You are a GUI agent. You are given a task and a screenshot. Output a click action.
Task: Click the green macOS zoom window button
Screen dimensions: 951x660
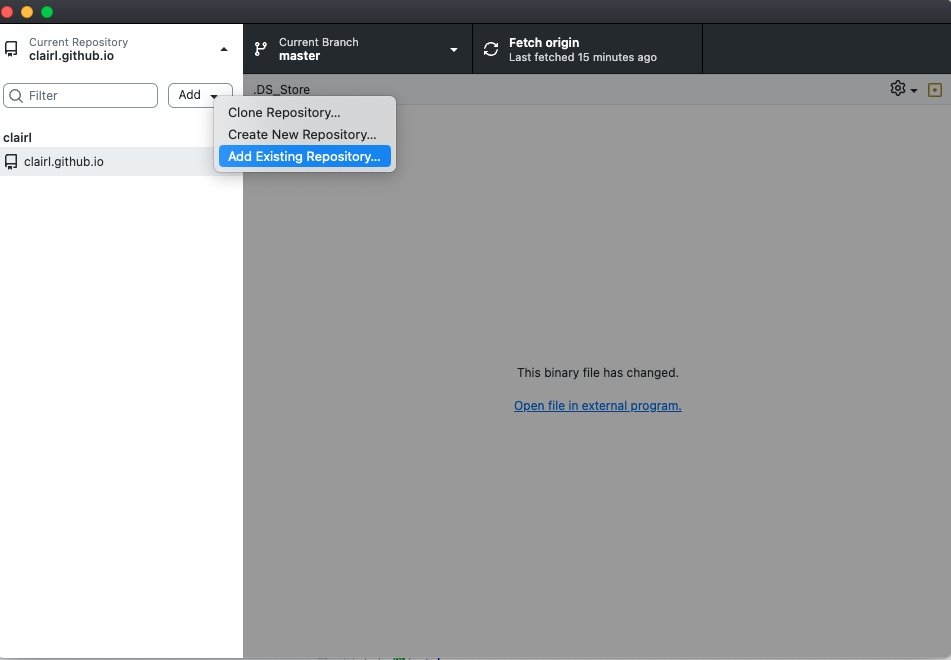(x=47, y=12)
